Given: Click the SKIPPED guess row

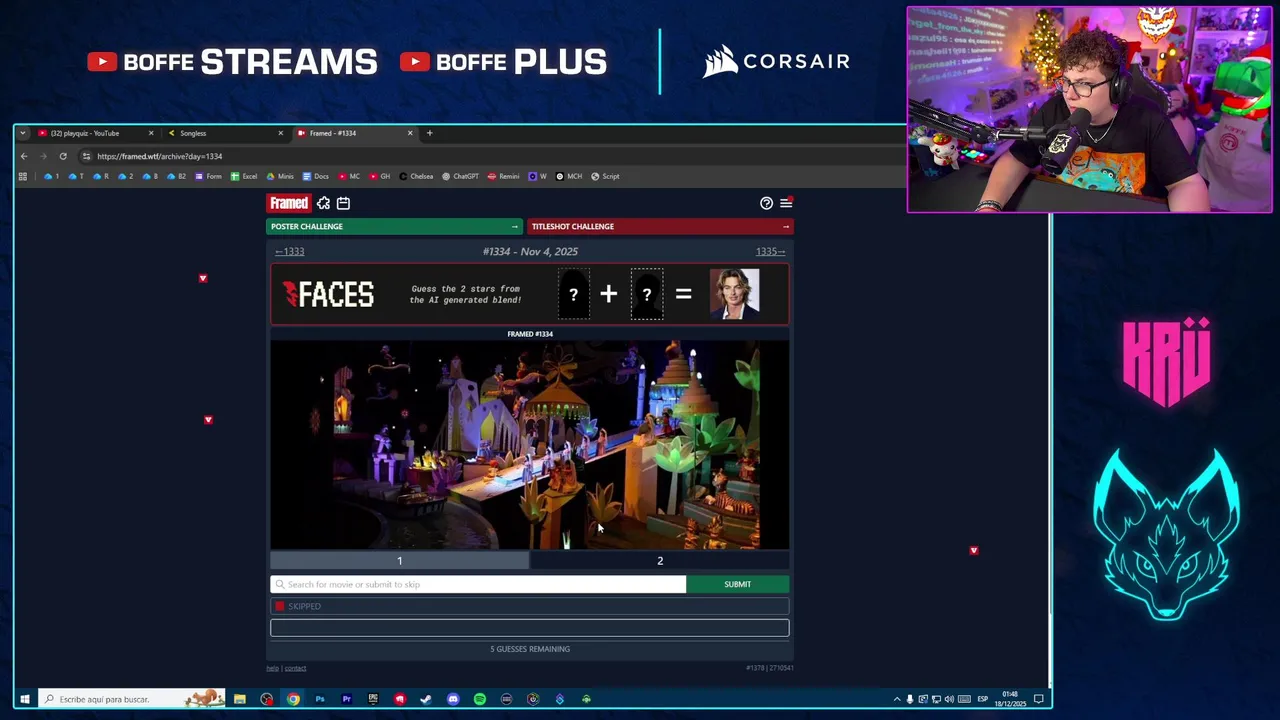Looking at the screenshot, I should [529, 606].
